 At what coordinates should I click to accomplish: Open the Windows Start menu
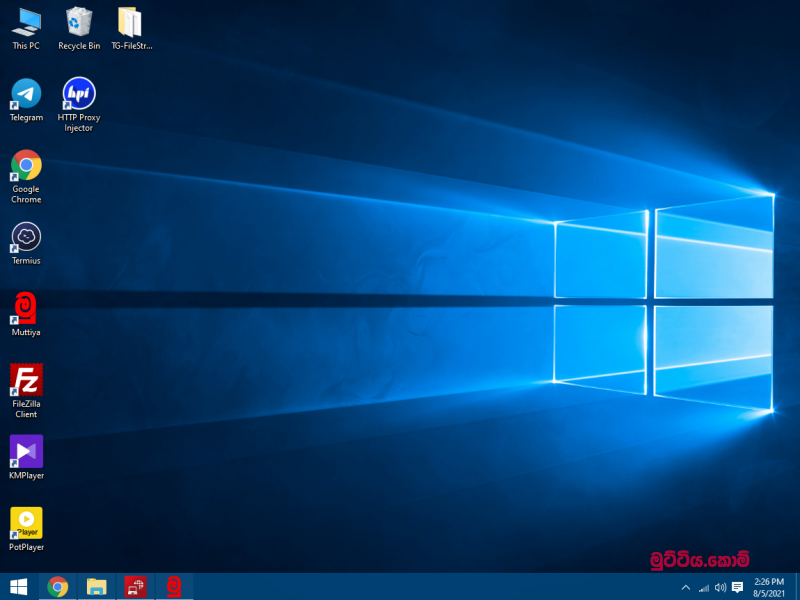pyautogui.click(x=18, y=587)
